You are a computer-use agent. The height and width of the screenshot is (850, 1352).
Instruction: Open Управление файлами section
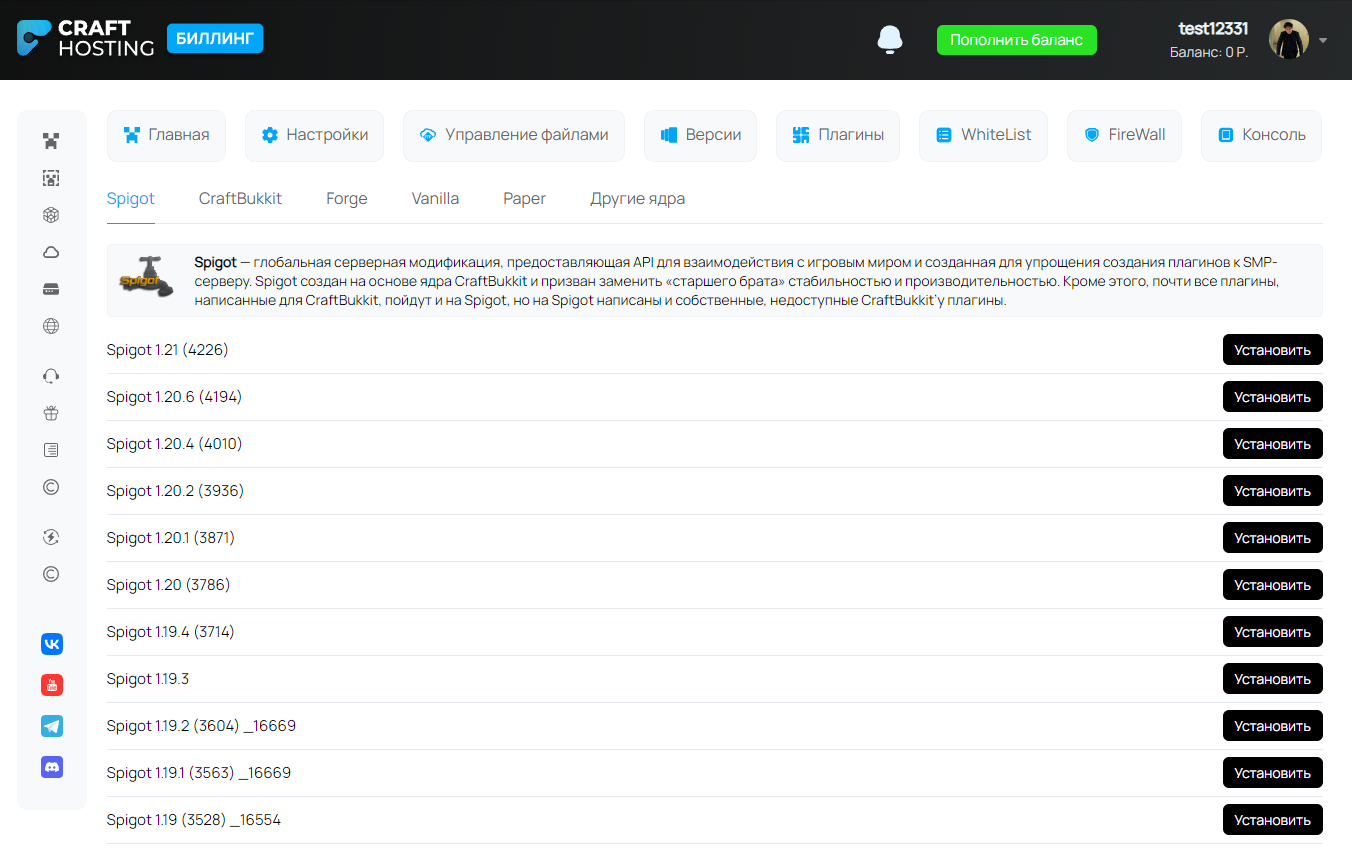514,135
